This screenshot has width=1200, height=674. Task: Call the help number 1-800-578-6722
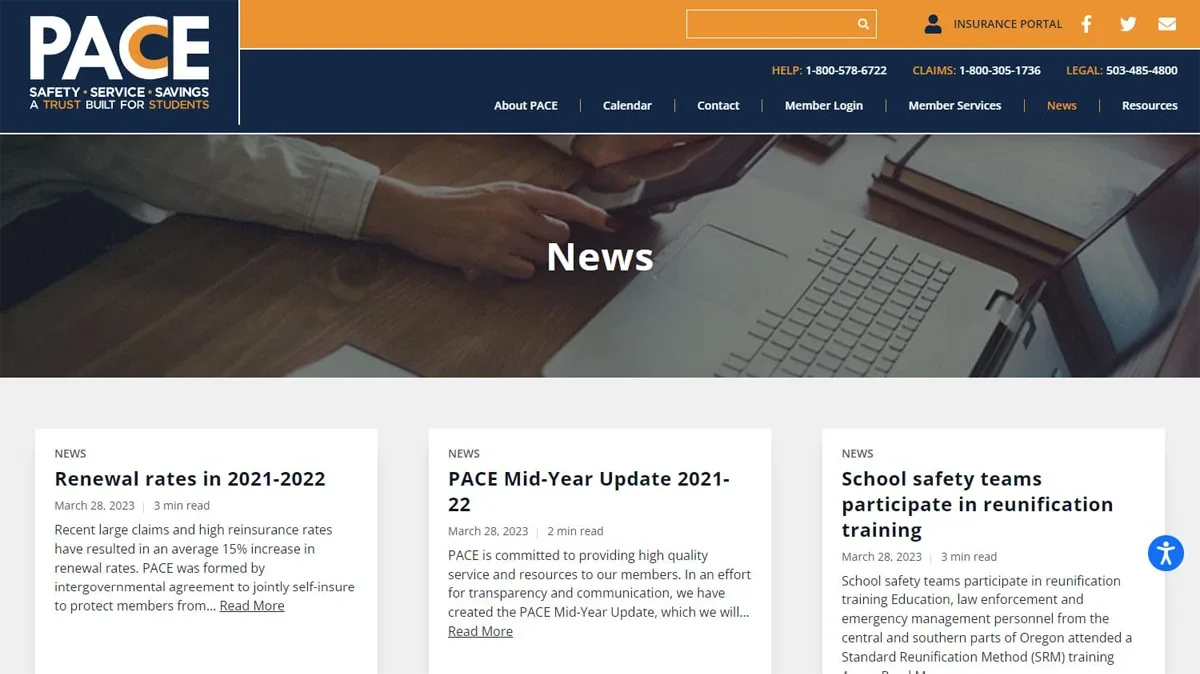coord(846,71)
